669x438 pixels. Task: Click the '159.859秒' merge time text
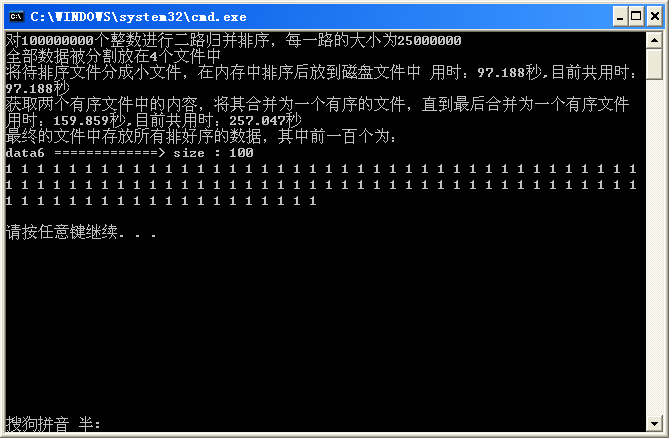(89, 120)
